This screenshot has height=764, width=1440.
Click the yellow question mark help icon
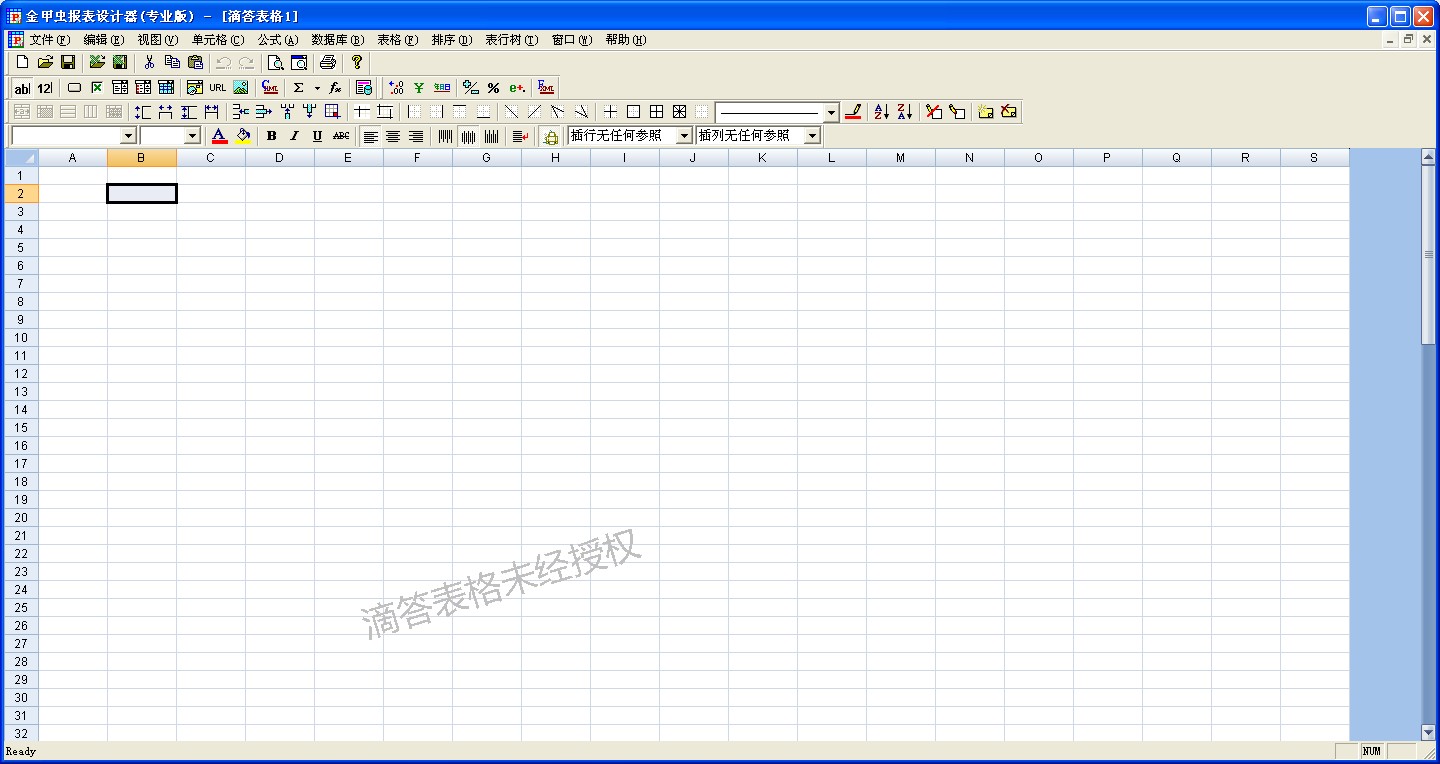coord(357,62)
